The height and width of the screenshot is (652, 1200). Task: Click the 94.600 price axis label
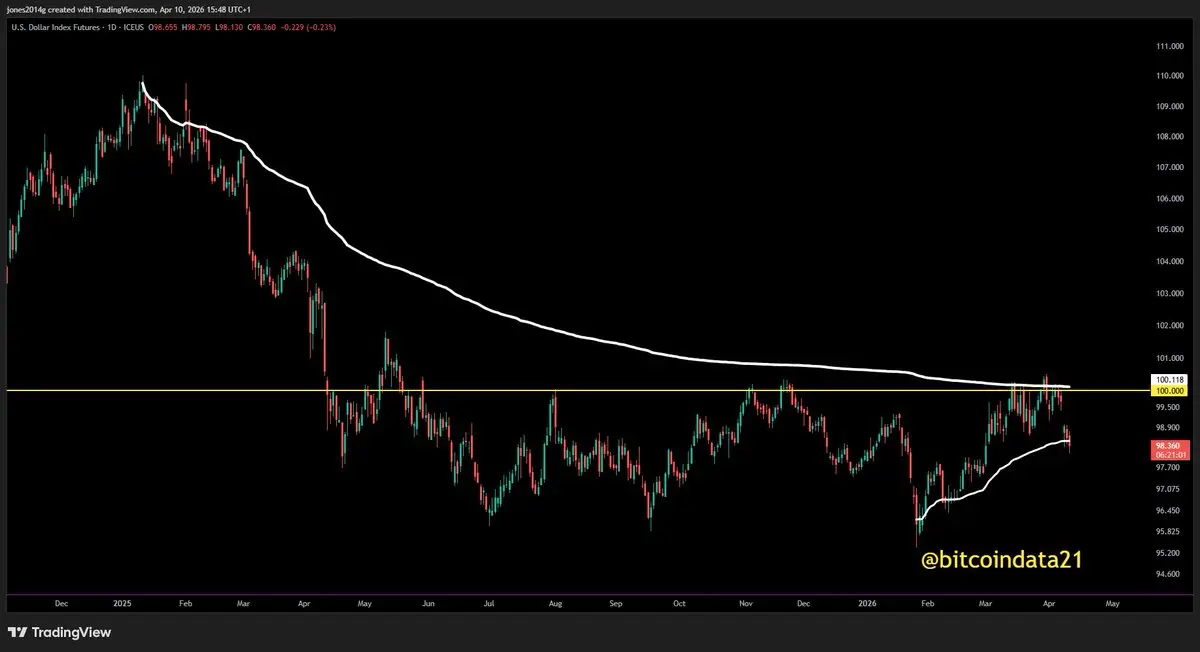click(1168, 574)
